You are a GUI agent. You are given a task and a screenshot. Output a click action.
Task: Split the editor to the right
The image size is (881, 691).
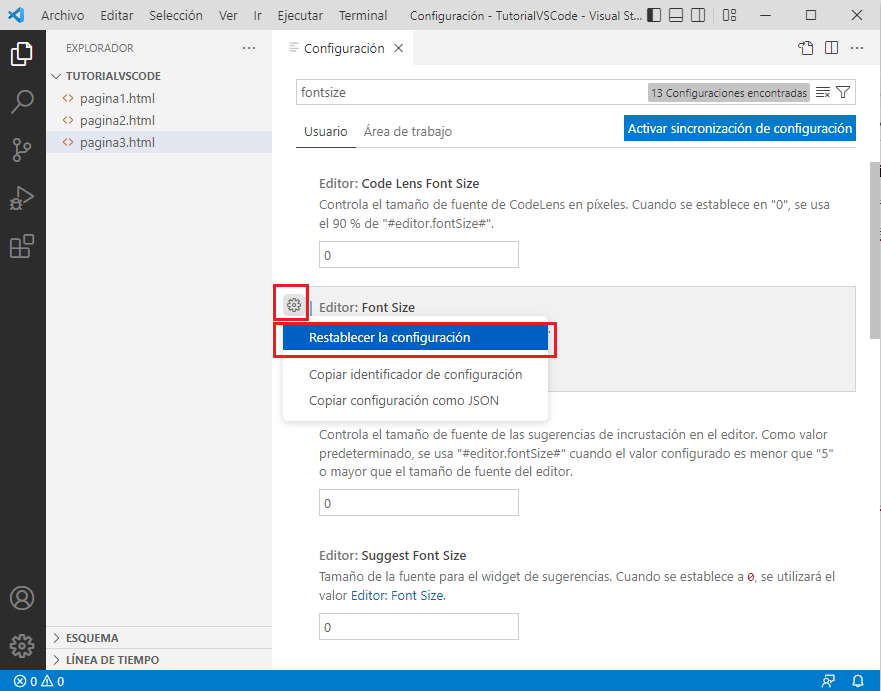pos(832,48)
